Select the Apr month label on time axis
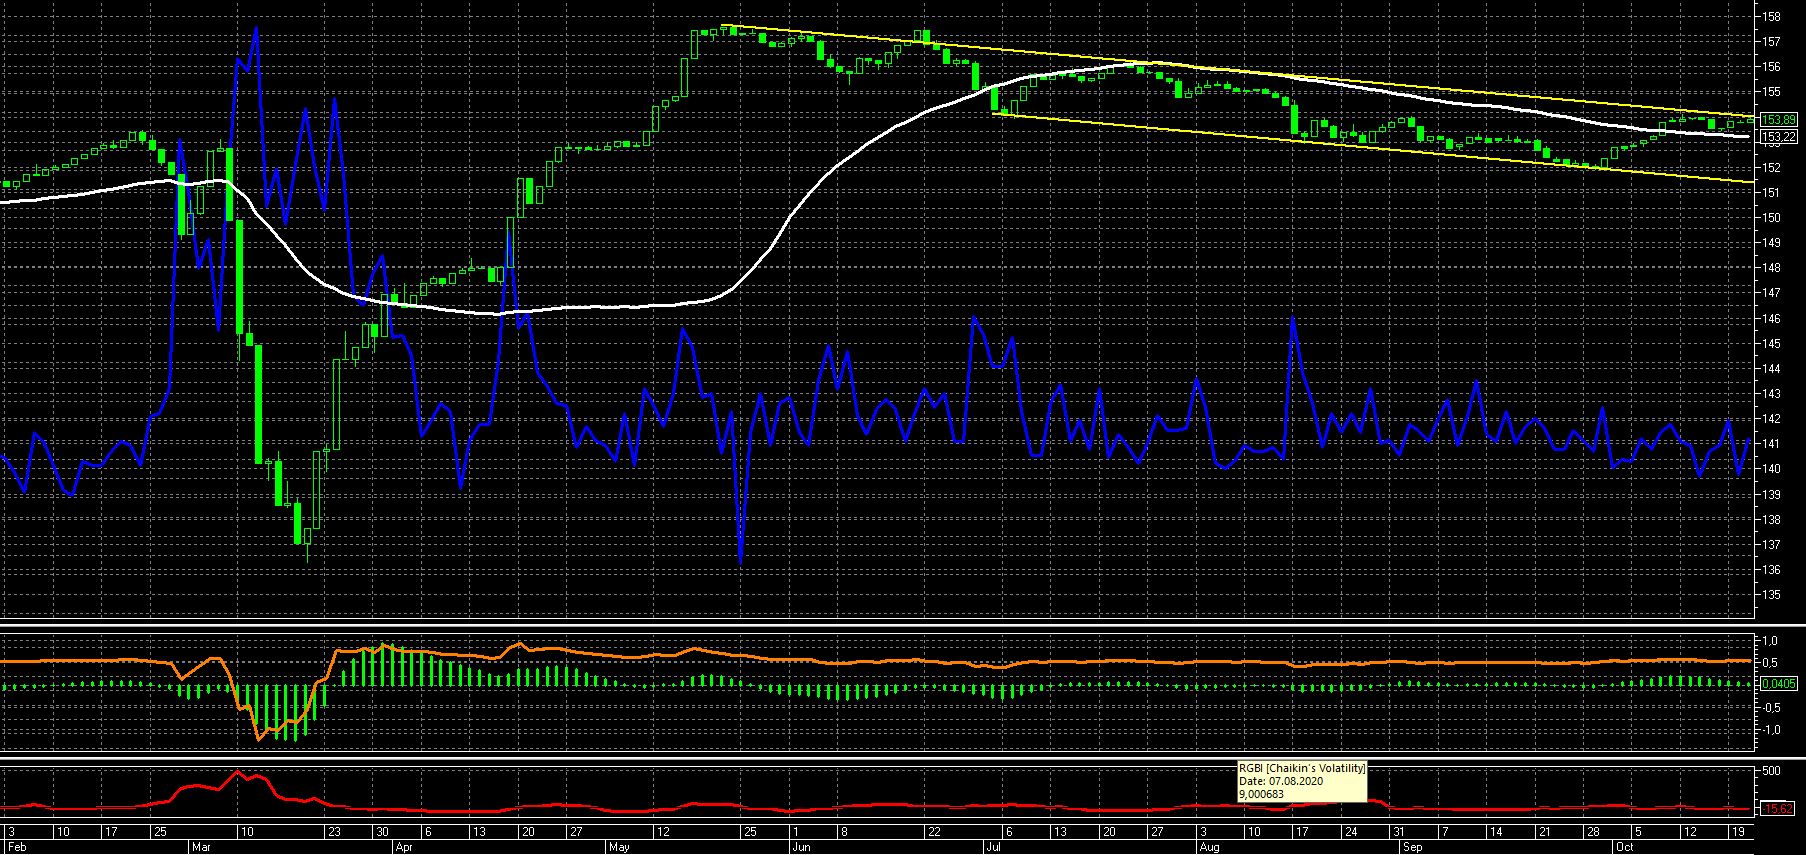 tap(404, 847)
